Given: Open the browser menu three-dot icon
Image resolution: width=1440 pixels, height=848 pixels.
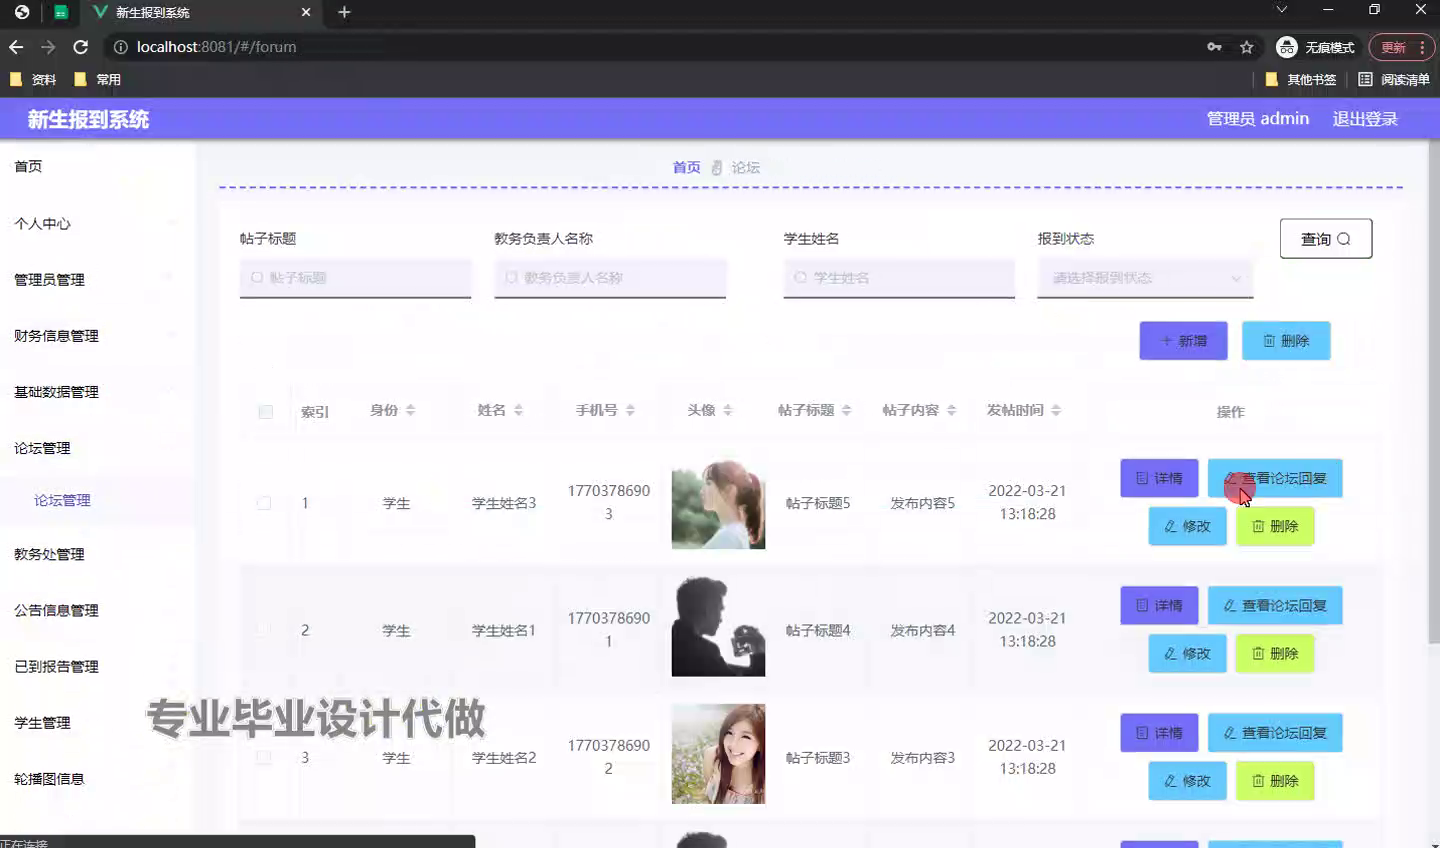Looking at the screenshot, I should tap(1422, 47).
